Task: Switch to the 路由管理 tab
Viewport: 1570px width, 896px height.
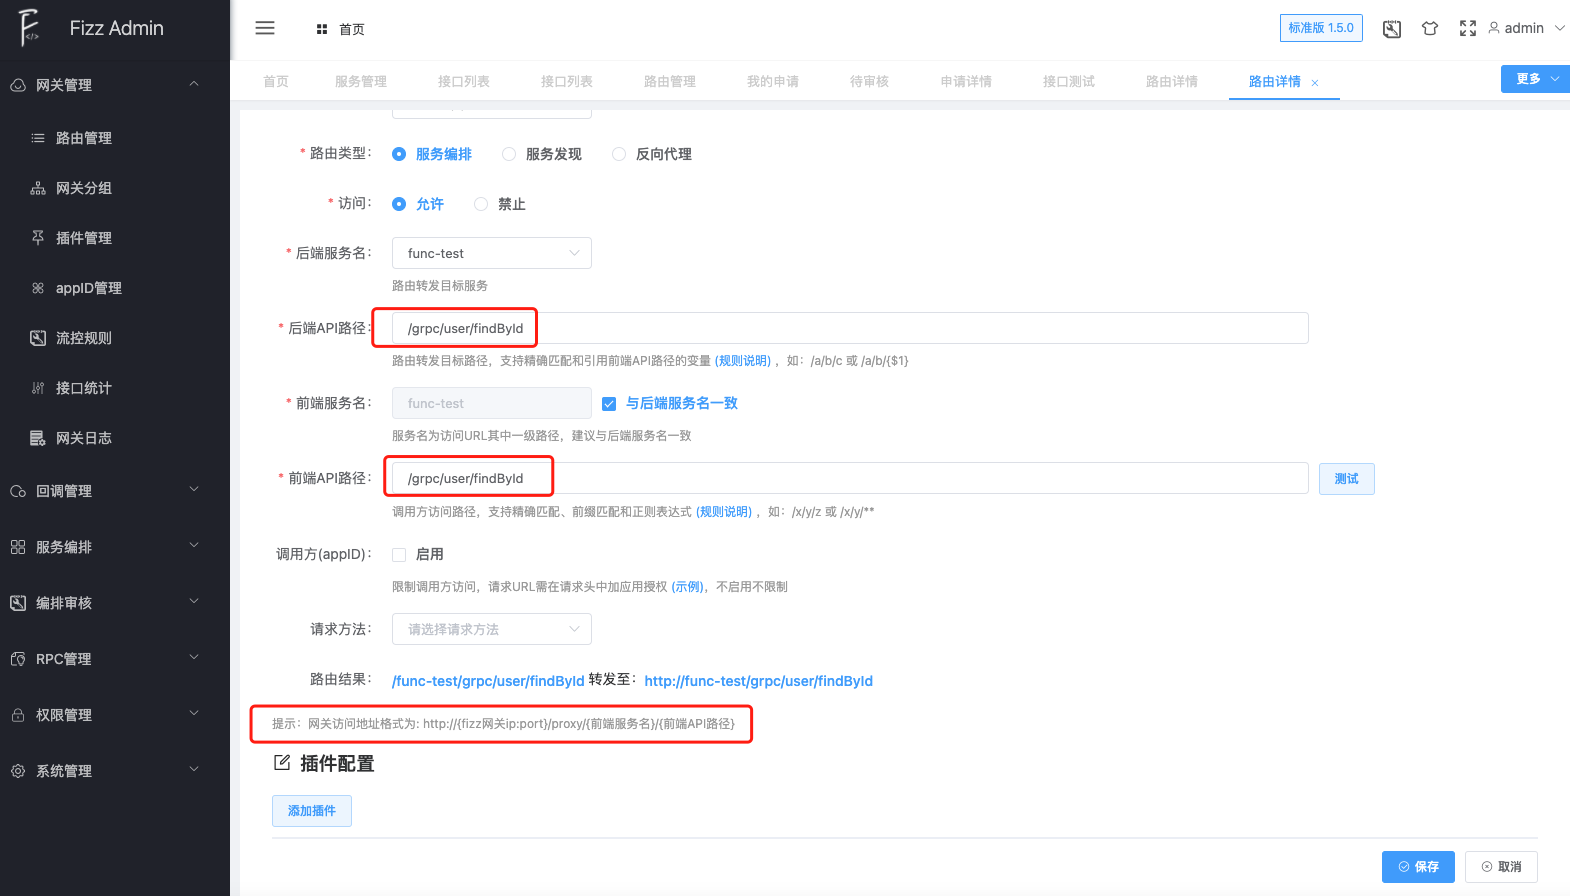Action: point(670,82)
